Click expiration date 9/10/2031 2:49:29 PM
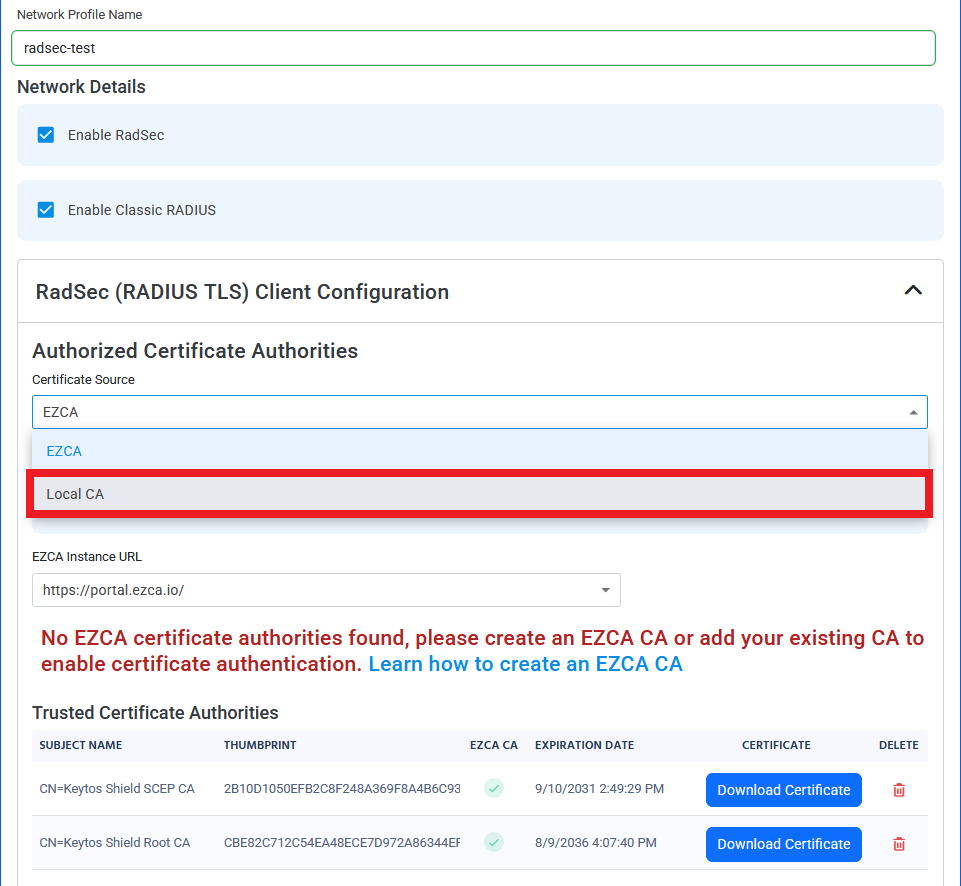 [599, 789]
